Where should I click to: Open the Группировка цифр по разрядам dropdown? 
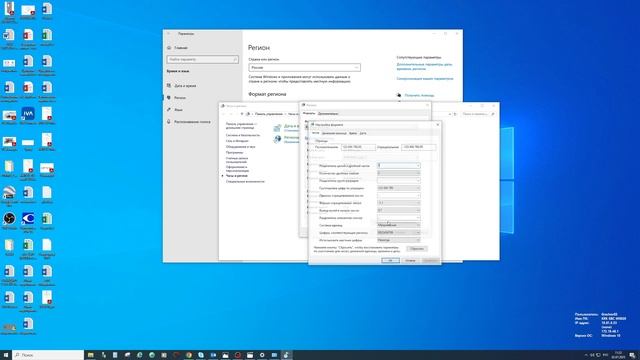pyautogui.click(x=398, y=188)
